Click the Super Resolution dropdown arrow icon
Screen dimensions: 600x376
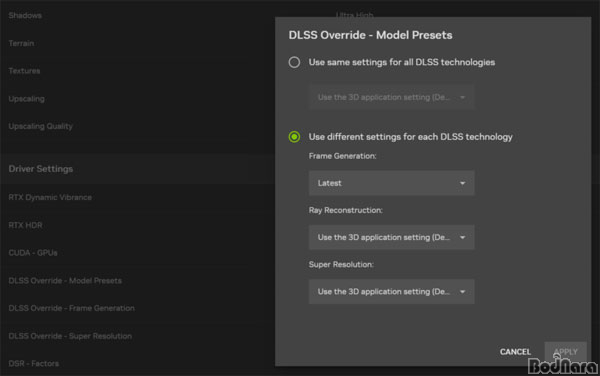coord(462,292)
